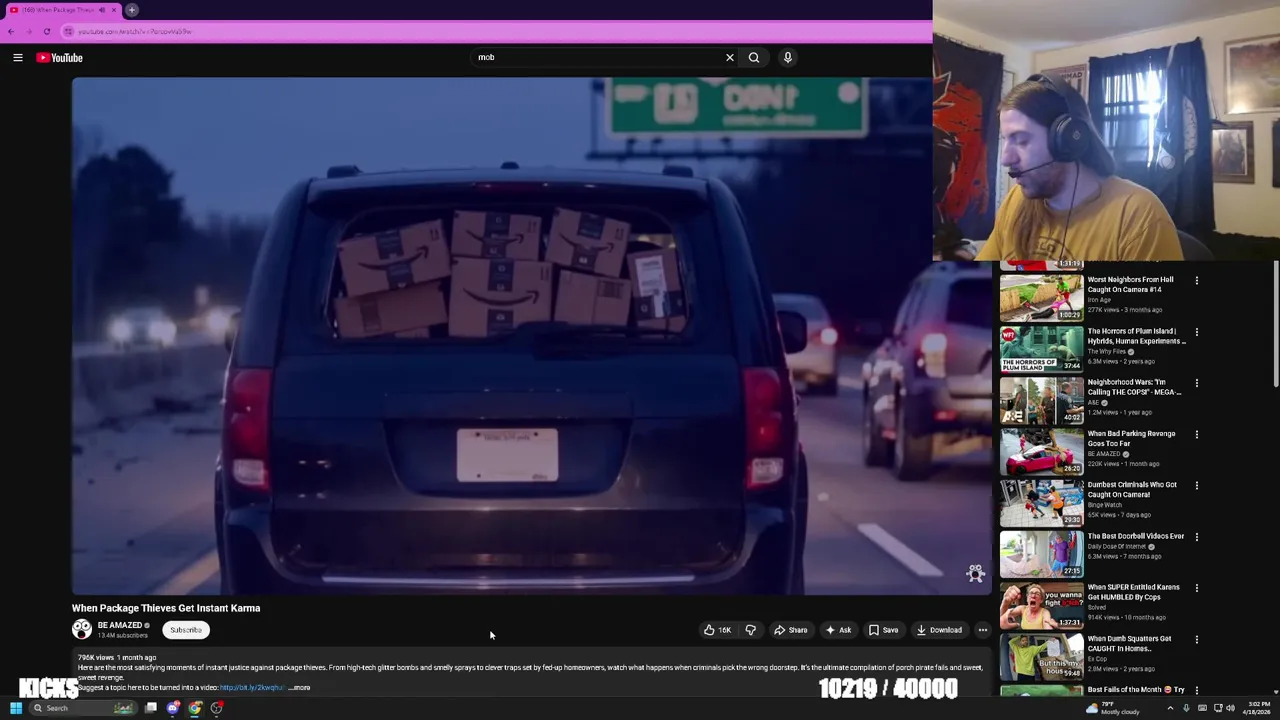The width and height of the screenshot is (1280, 720).
Task: Run search with magnifying glass button
Action: (754, 58)
